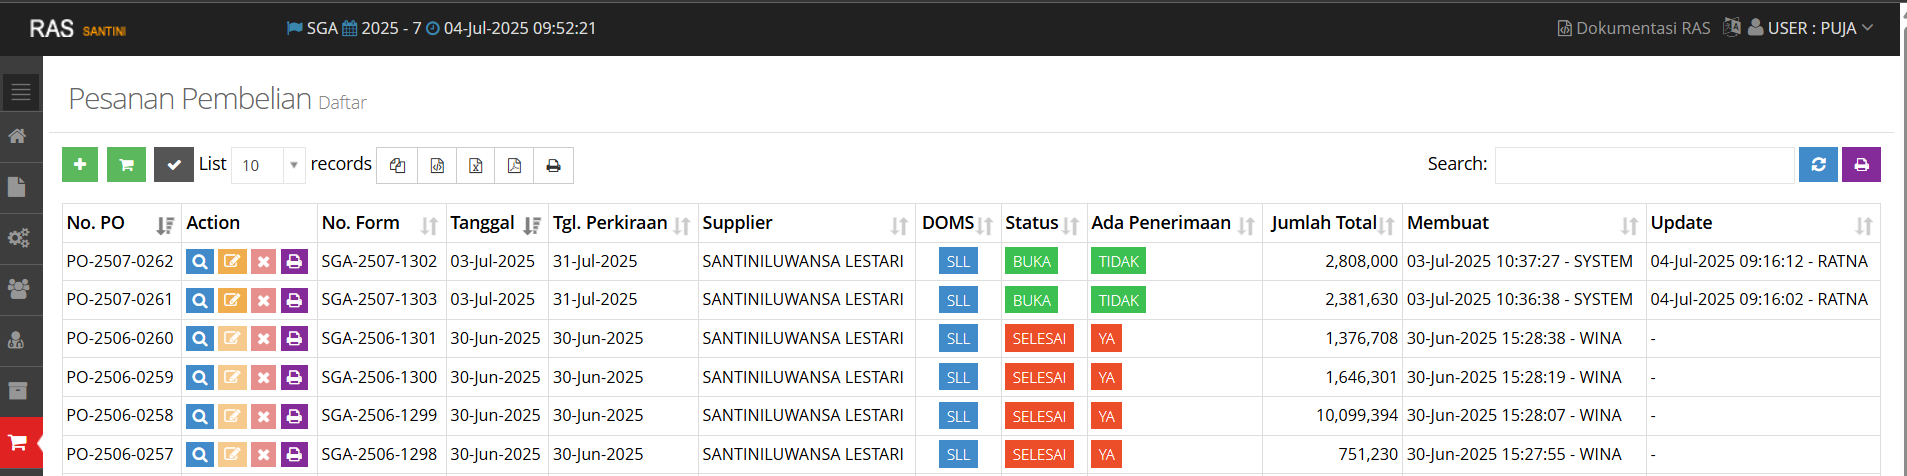Viewport: 1907px width, 476px height.
Task: Open the Dokumentasi RAS link
Action: (x=1634, y=28)
